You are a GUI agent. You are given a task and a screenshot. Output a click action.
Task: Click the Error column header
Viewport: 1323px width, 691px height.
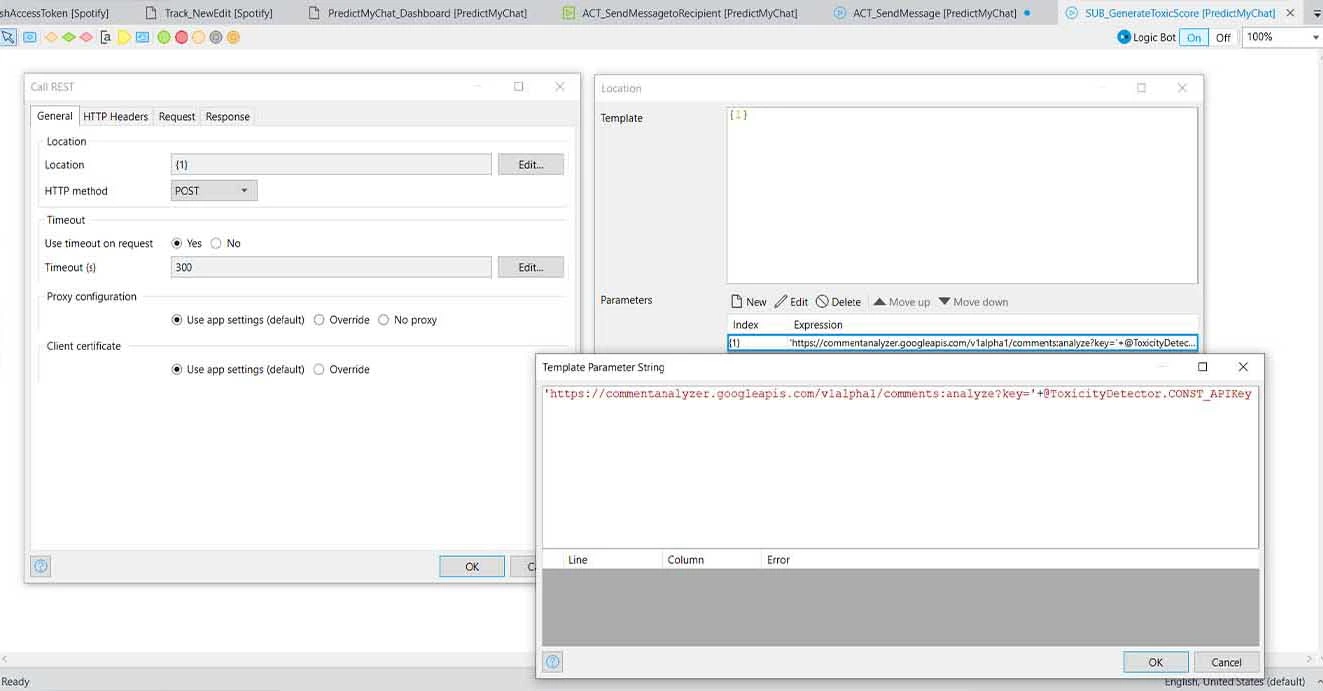click(778, 560)
